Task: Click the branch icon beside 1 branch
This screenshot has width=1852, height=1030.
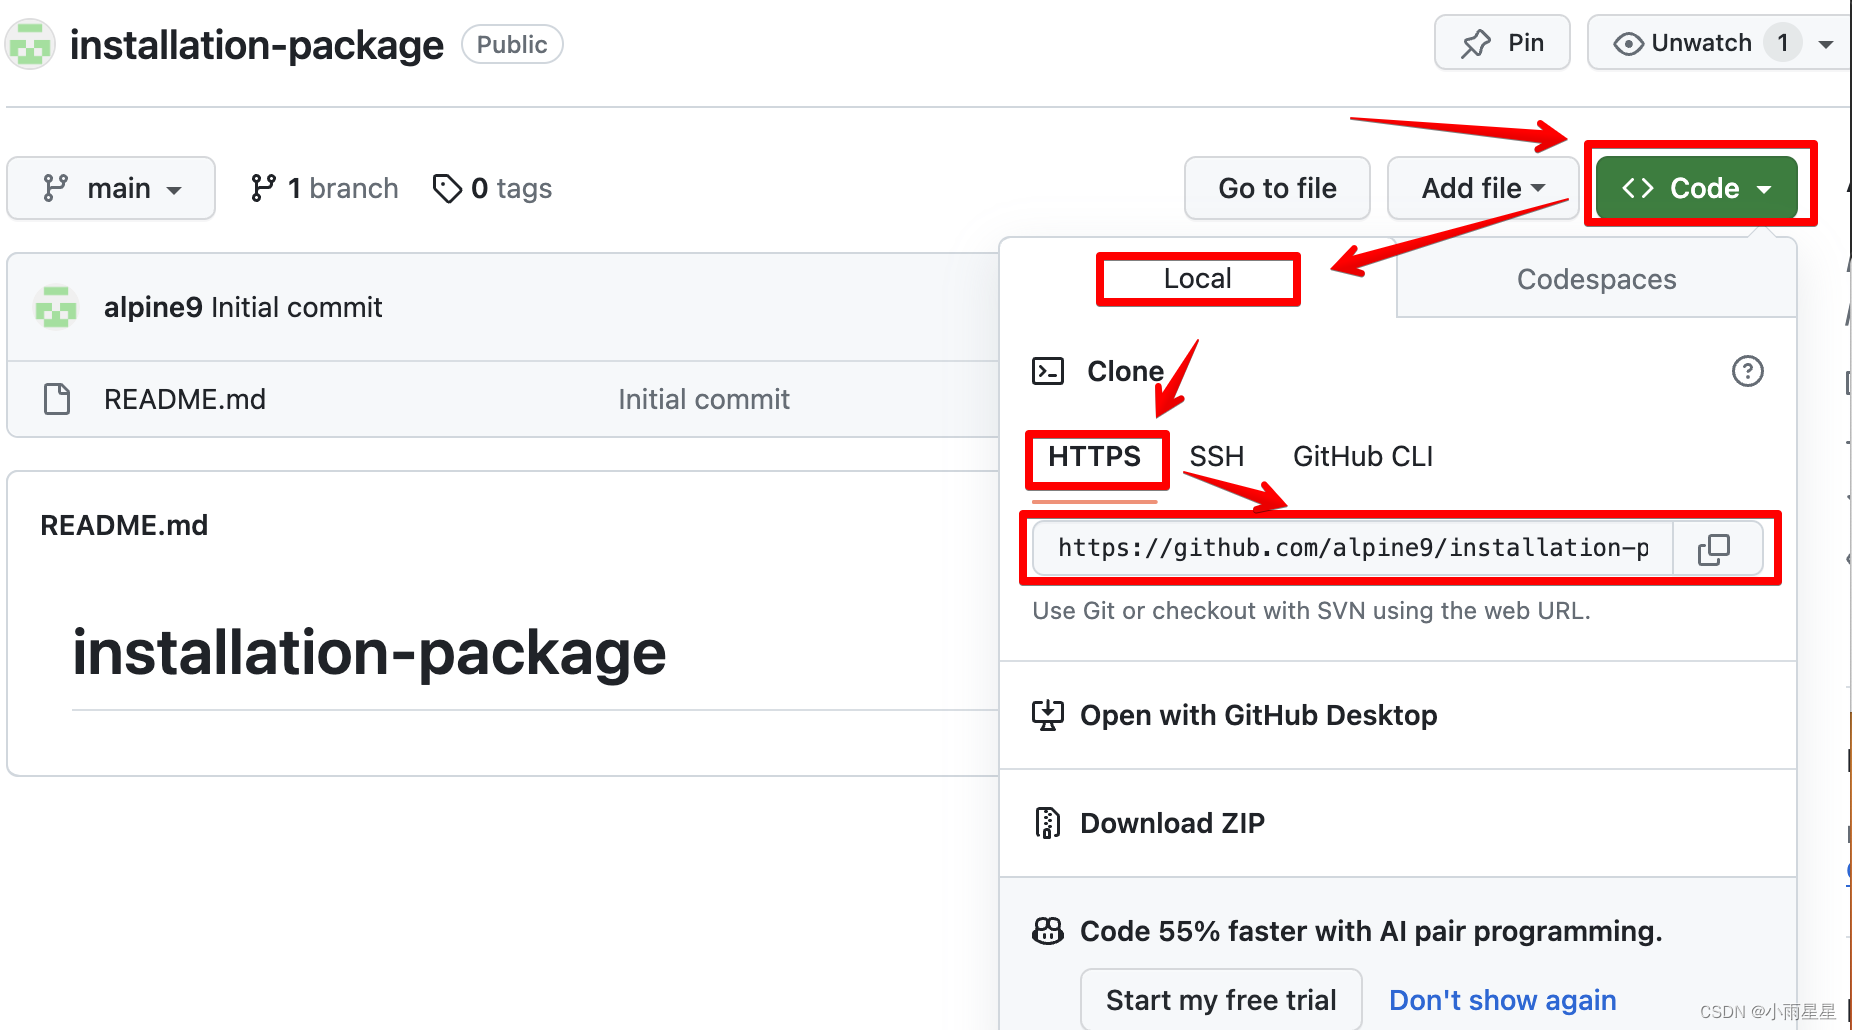Action: point(263,188)
